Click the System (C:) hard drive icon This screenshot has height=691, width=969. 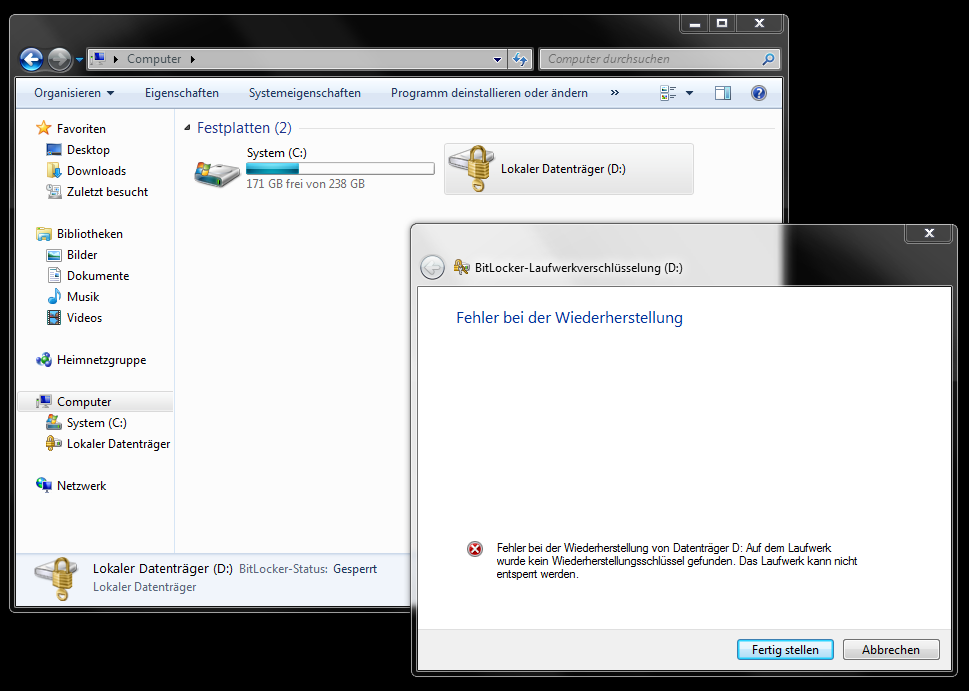pos(216,173)
